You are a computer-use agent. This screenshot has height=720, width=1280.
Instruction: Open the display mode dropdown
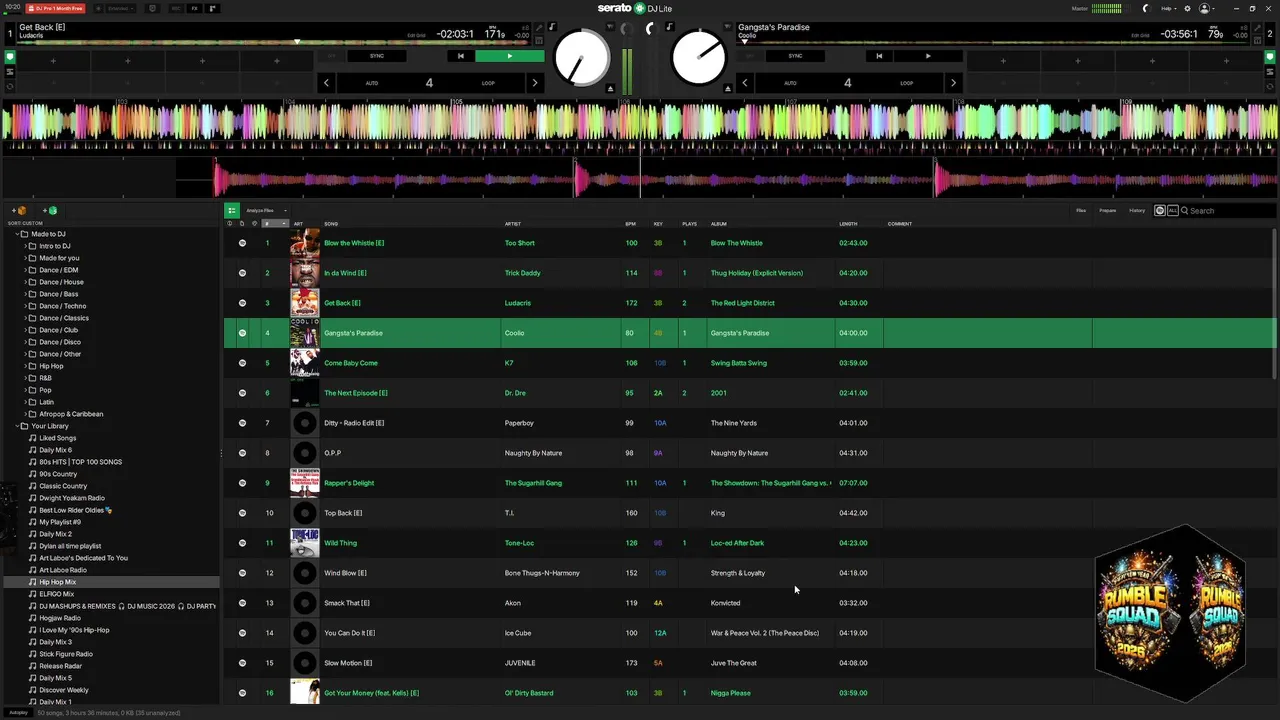119,8
